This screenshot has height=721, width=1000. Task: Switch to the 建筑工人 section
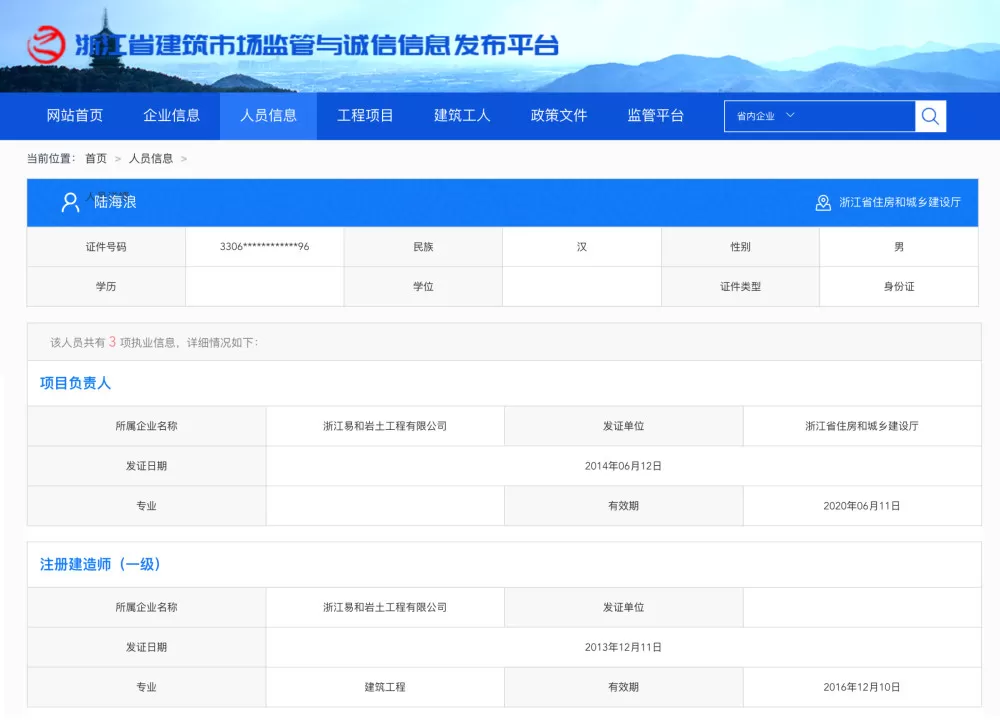(462, 115)
